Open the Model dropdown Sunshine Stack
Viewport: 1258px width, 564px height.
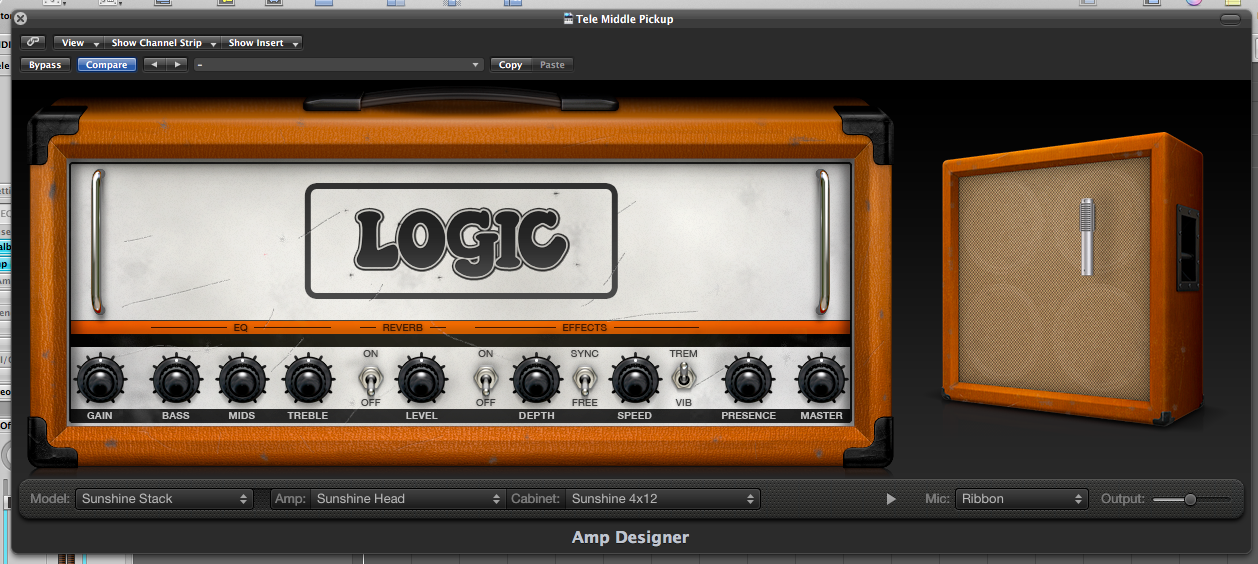164,499
